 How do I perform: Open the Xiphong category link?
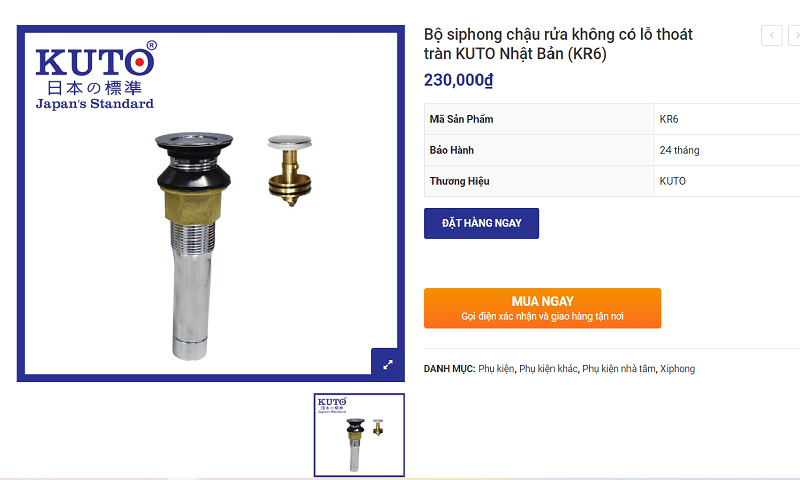click(678, 369)
